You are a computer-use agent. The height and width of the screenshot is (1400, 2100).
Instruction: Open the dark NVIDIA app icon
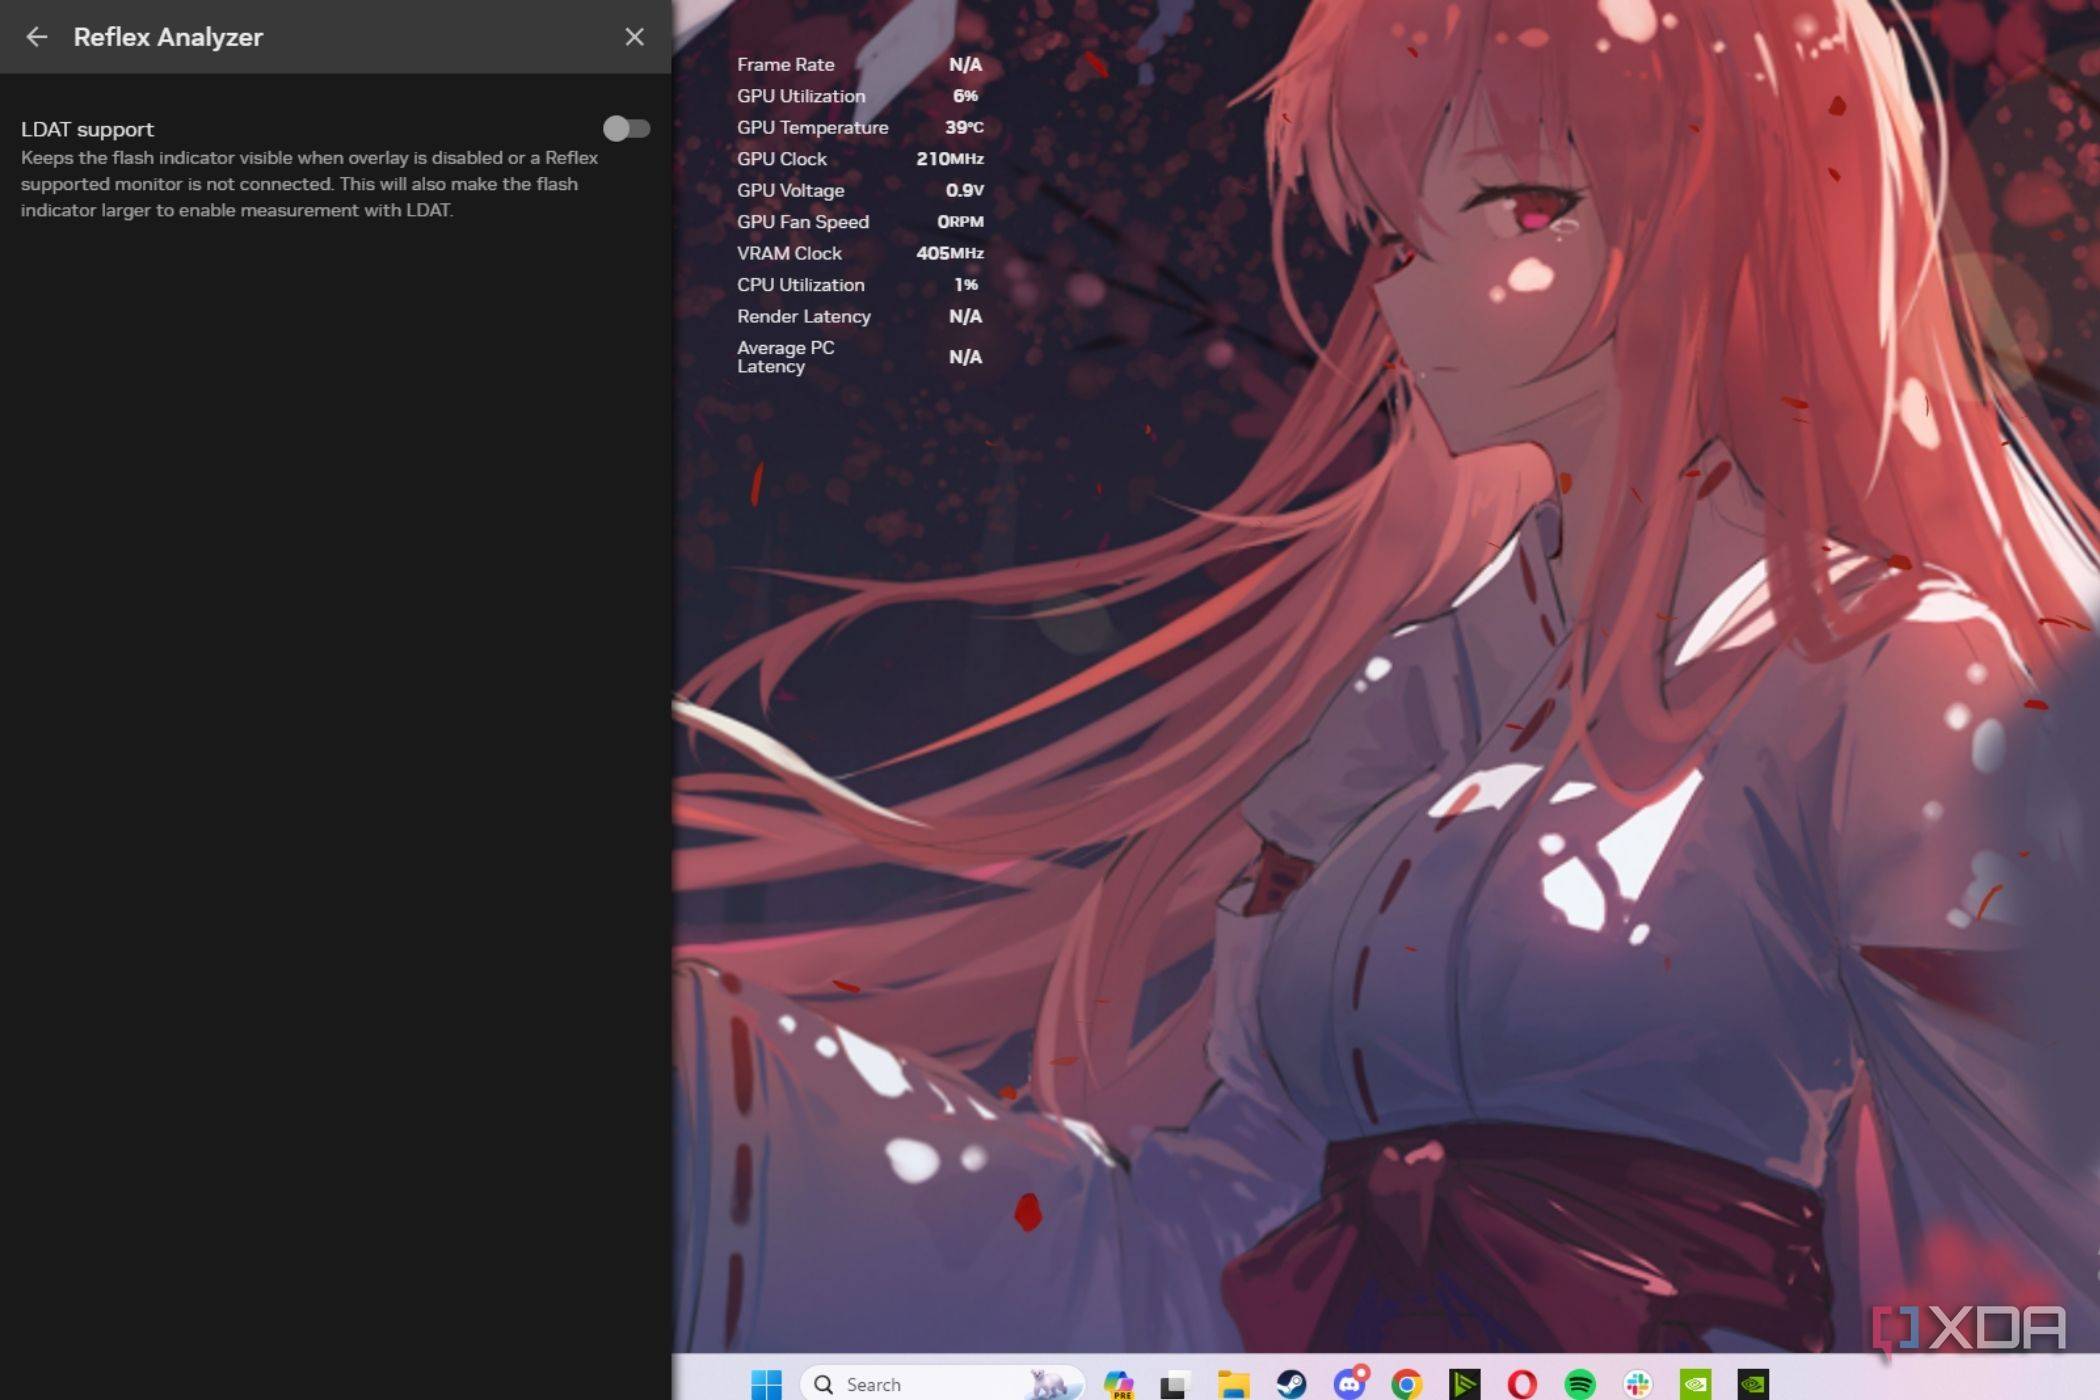(1753, 1384)
